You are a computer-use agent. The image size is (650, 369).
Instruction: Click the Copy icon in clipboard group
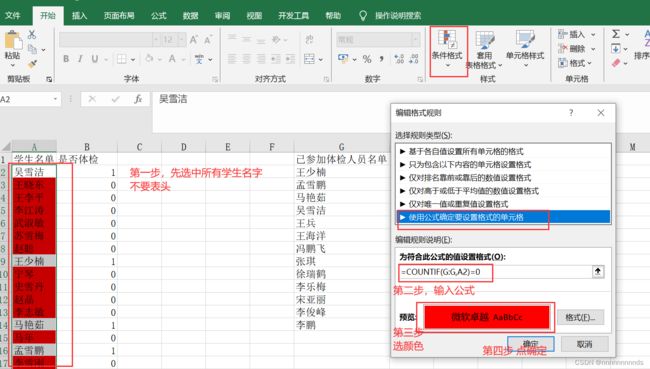(32, 49)
